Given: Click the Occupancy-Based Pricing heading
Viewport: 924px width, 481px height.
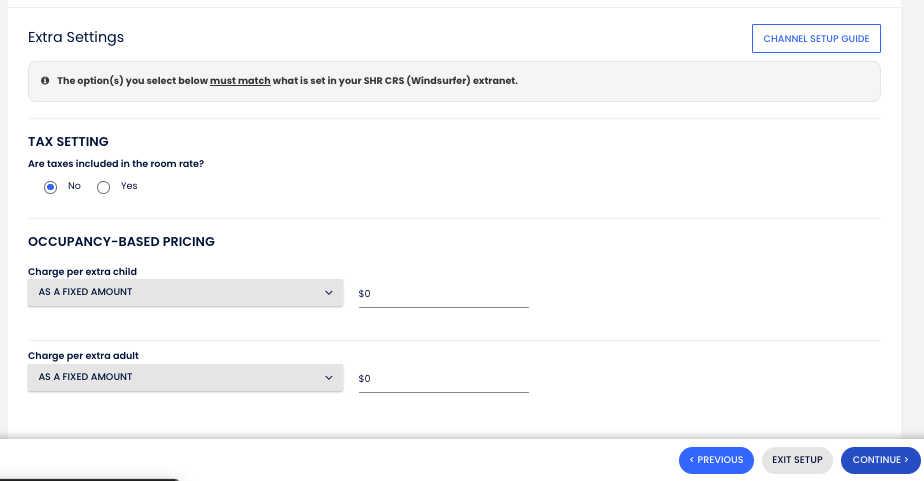Looking at the screenshot, I should (121, 242).
